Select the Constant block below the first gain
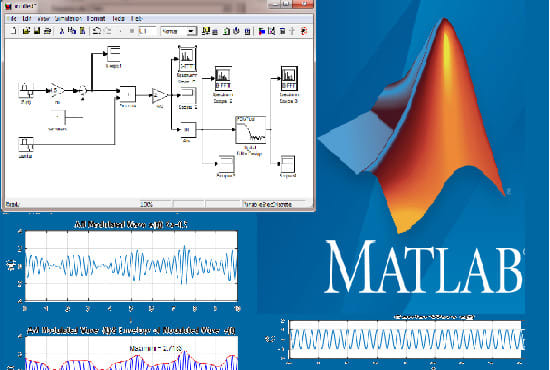Screen dimensions: 550x370 pyautogui.click(x=58, y=118)
